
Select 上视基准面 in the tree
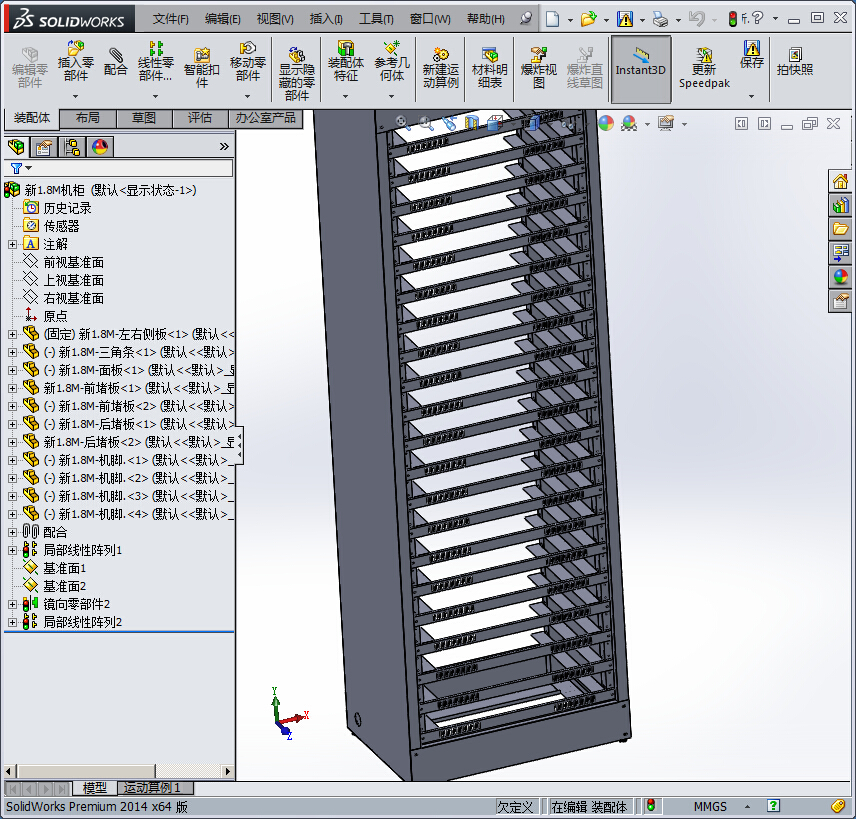tap(73, 281)
